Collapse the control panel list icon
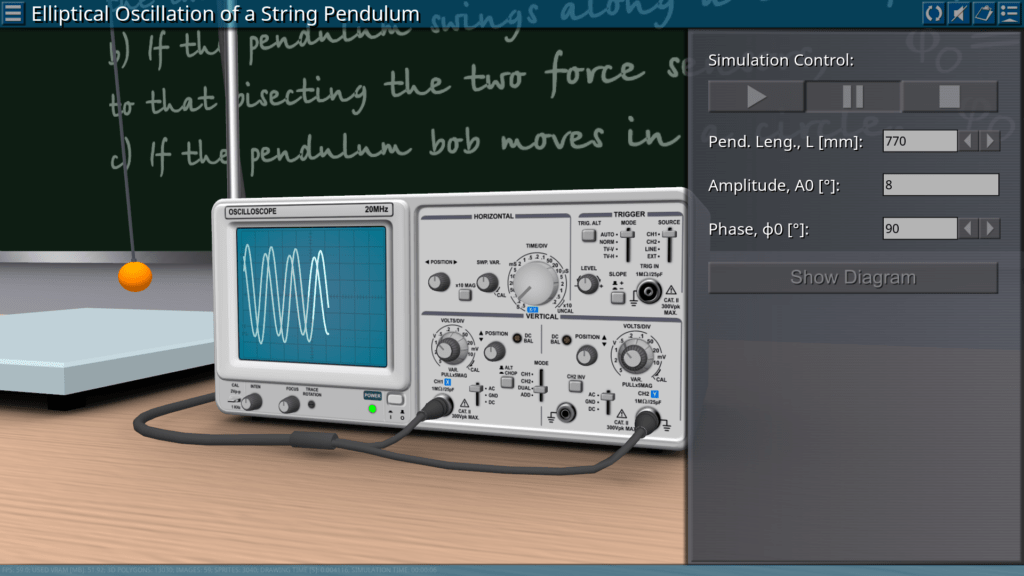The image size is (1024, 576). (1008, 13)
